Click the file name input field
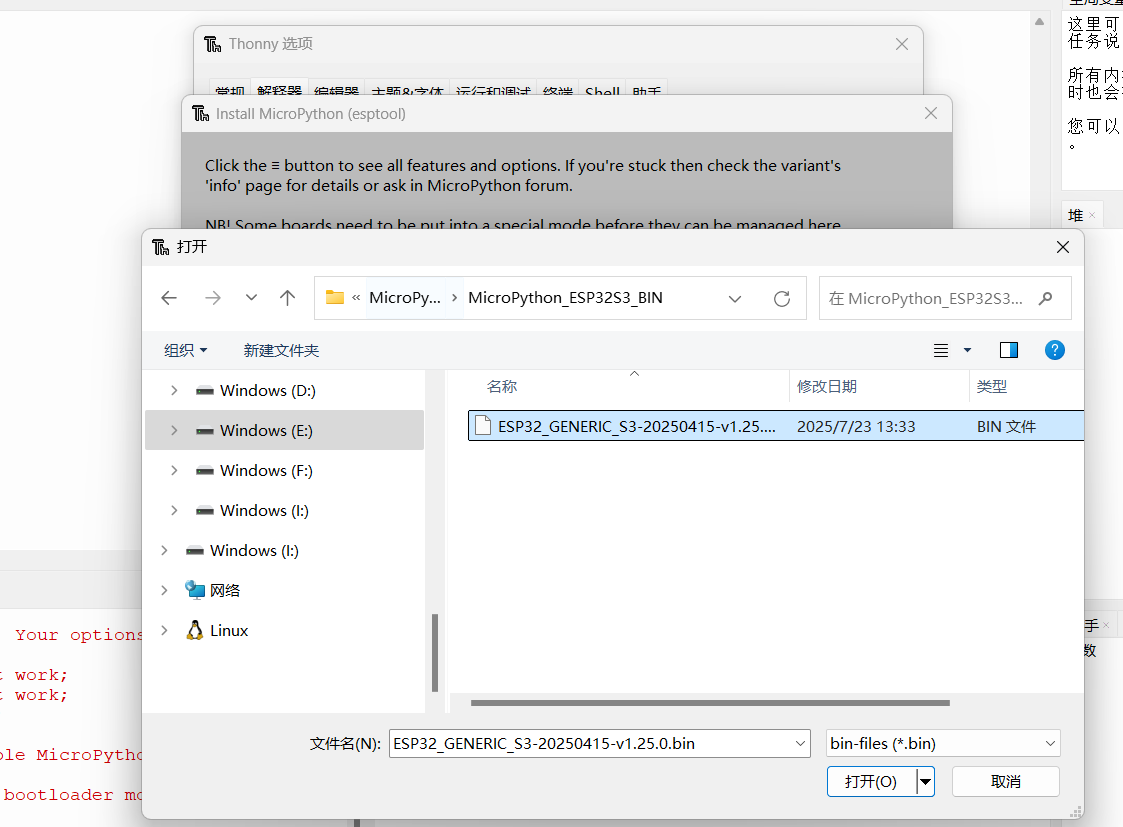The width and height of the screenshot is (1123, 827). click(x=592, y=743)
